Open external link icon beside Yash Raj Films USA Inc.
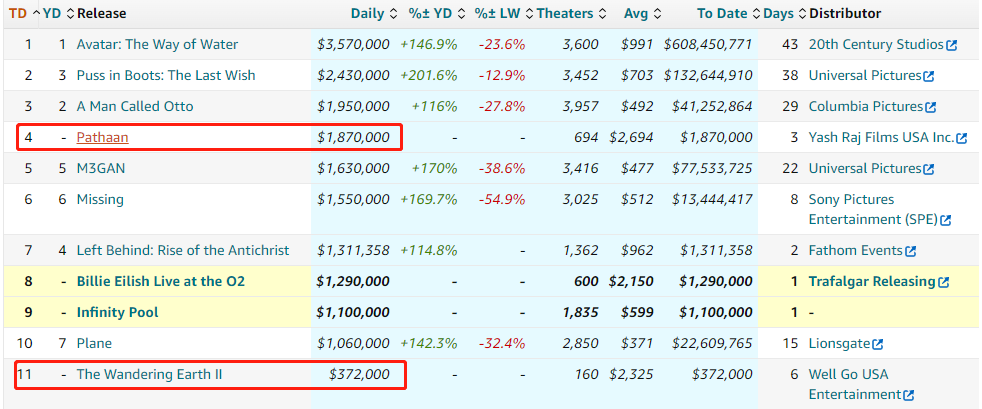Viewport: 982px width, 409px height. click(x=961, y=138)
